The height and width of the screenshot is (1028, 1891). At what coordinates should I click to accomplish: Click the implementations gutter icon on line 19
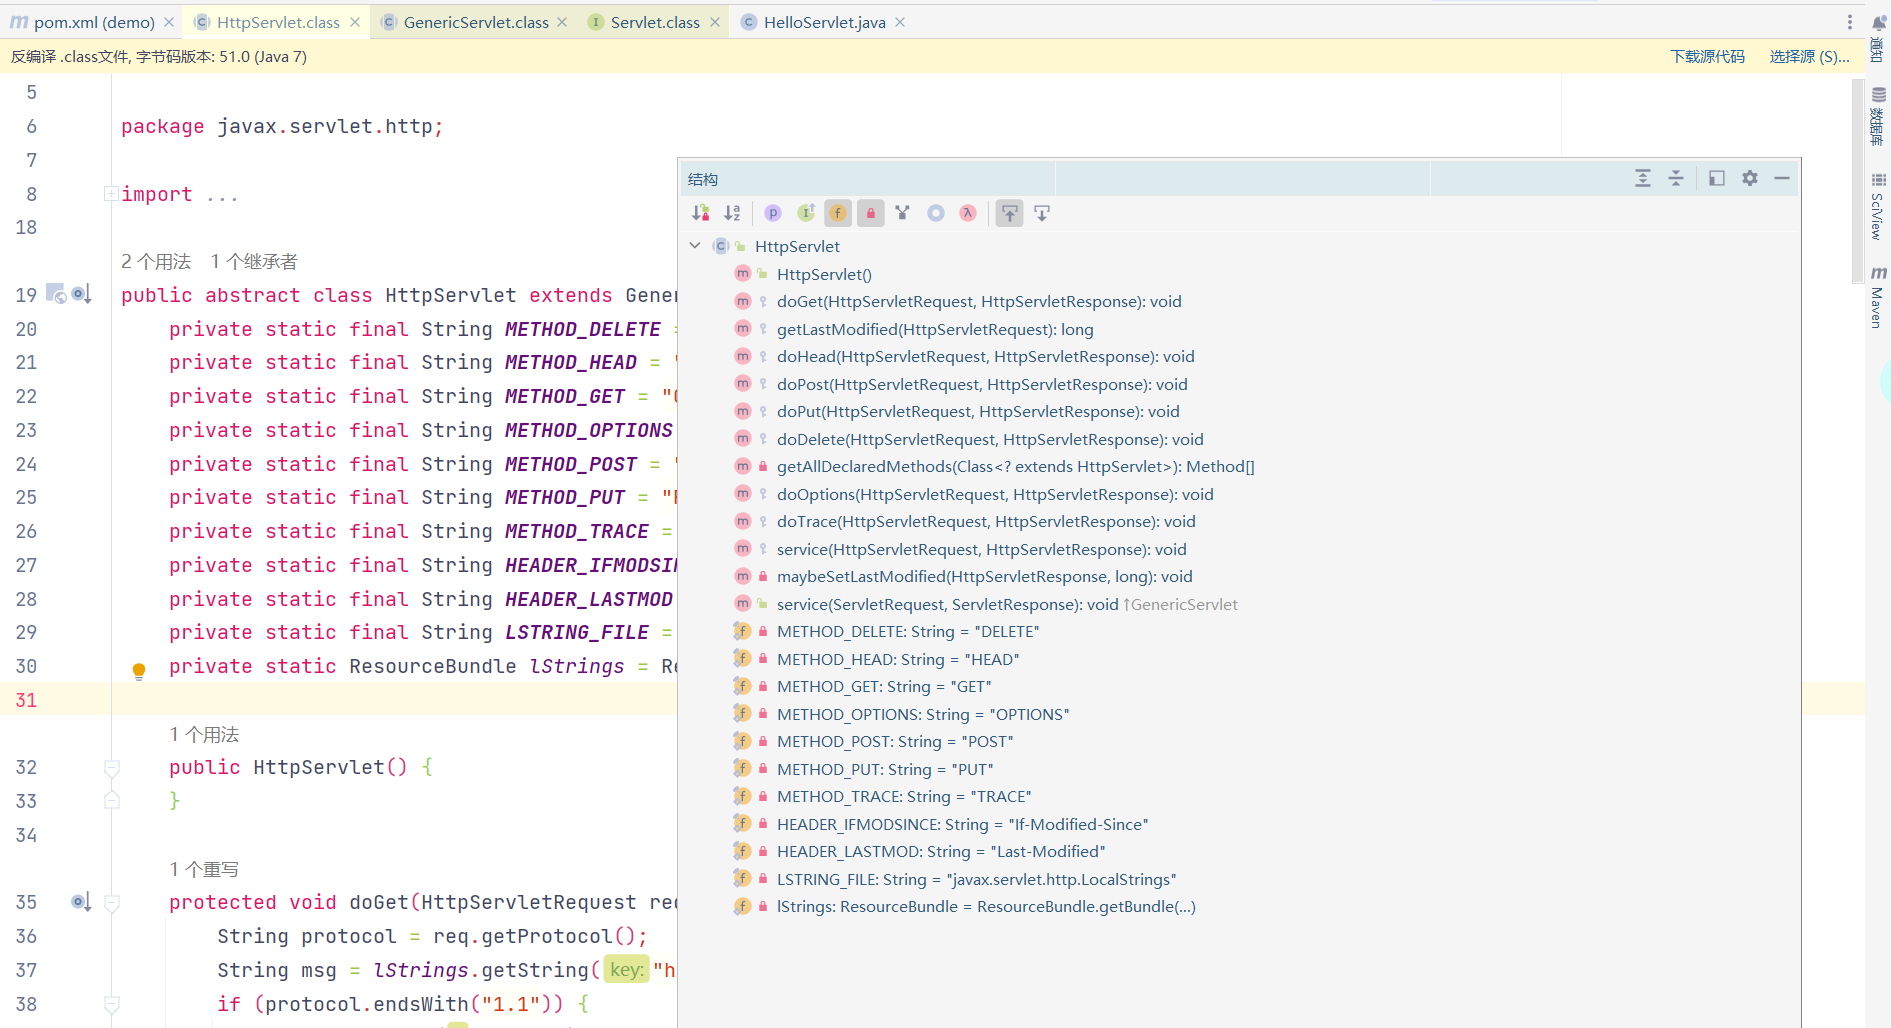[x=82, y=295]
